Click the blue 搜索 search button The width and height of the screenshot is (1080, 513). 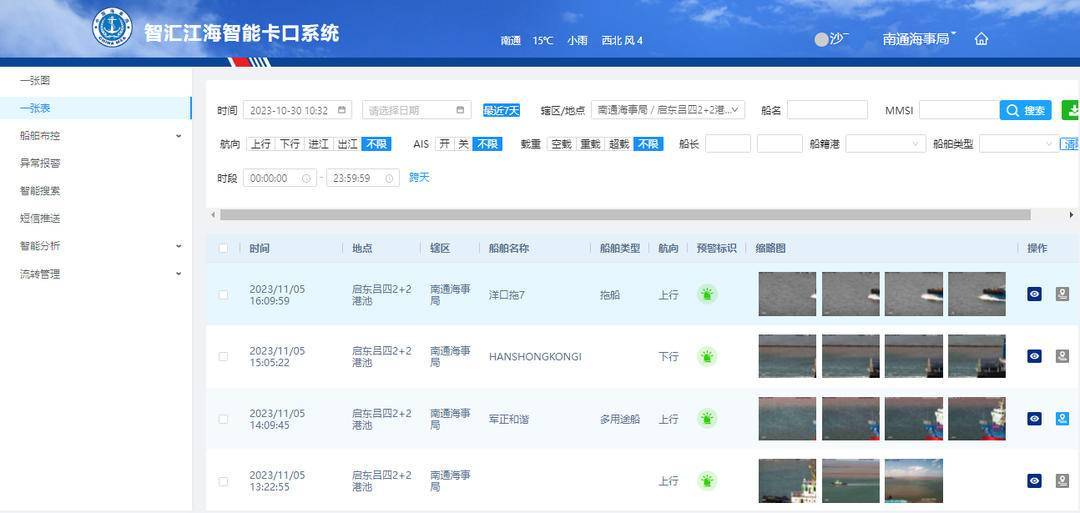[x=1025, y=110]
